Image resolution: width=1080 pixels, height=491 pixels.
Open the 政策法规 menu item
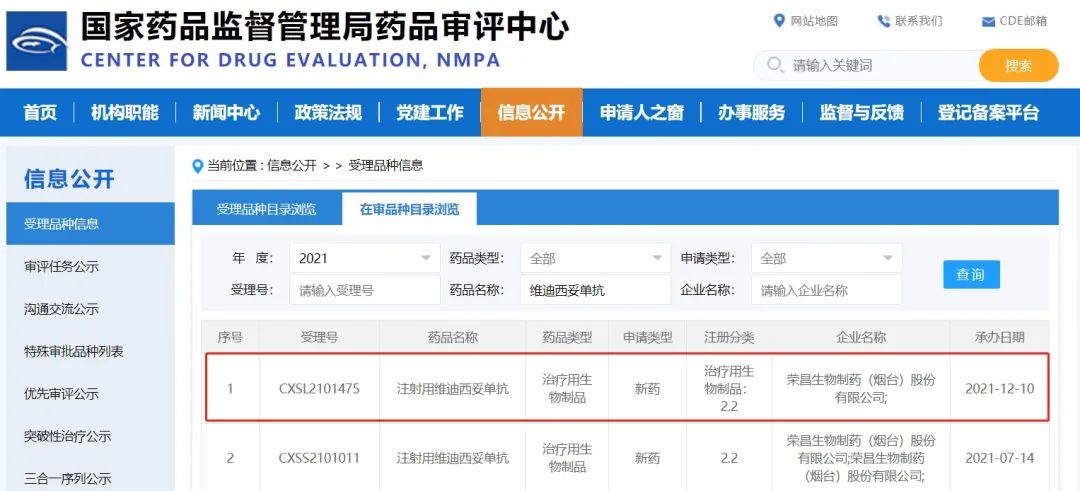pos(328,112)
